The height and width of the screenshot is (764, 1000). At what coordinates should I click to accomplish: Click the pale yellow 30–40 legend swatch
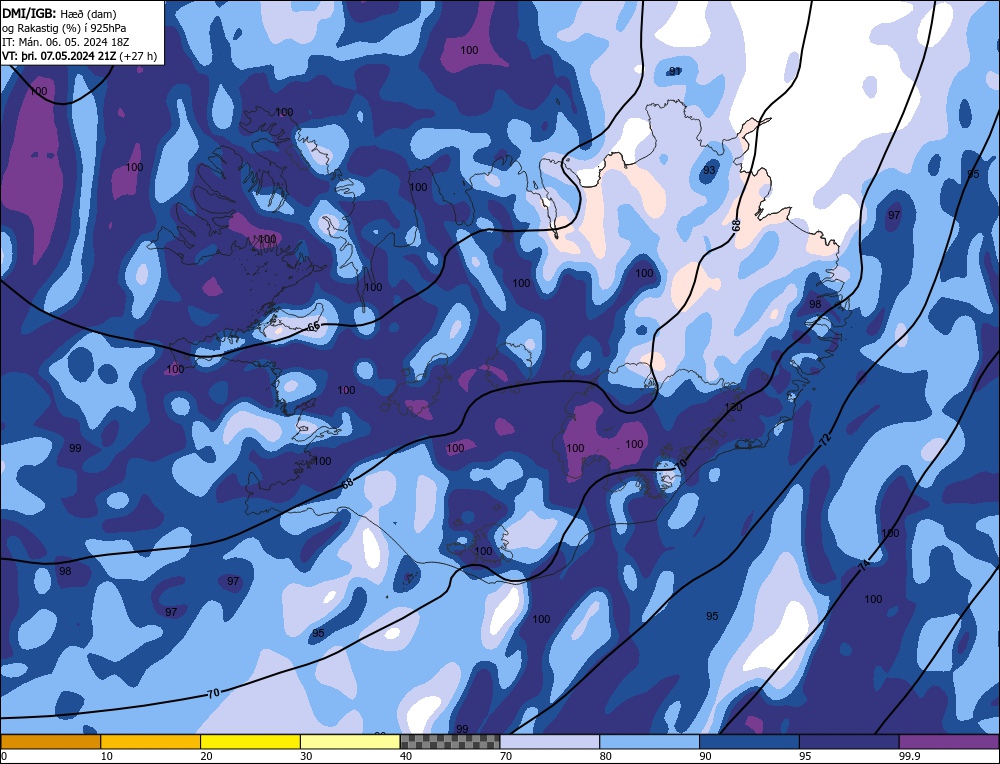(350, 742)
